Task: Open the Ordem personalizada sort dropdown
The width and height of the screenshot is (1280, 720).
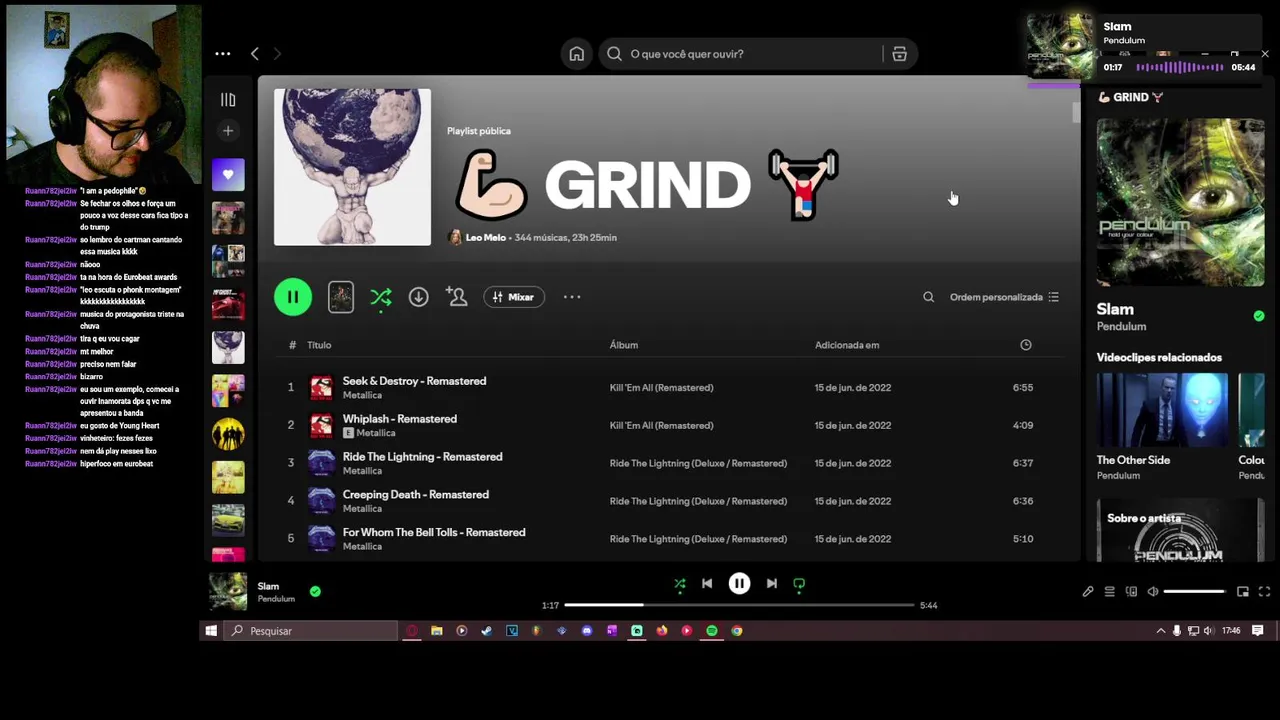Action: coord(1004,297)
